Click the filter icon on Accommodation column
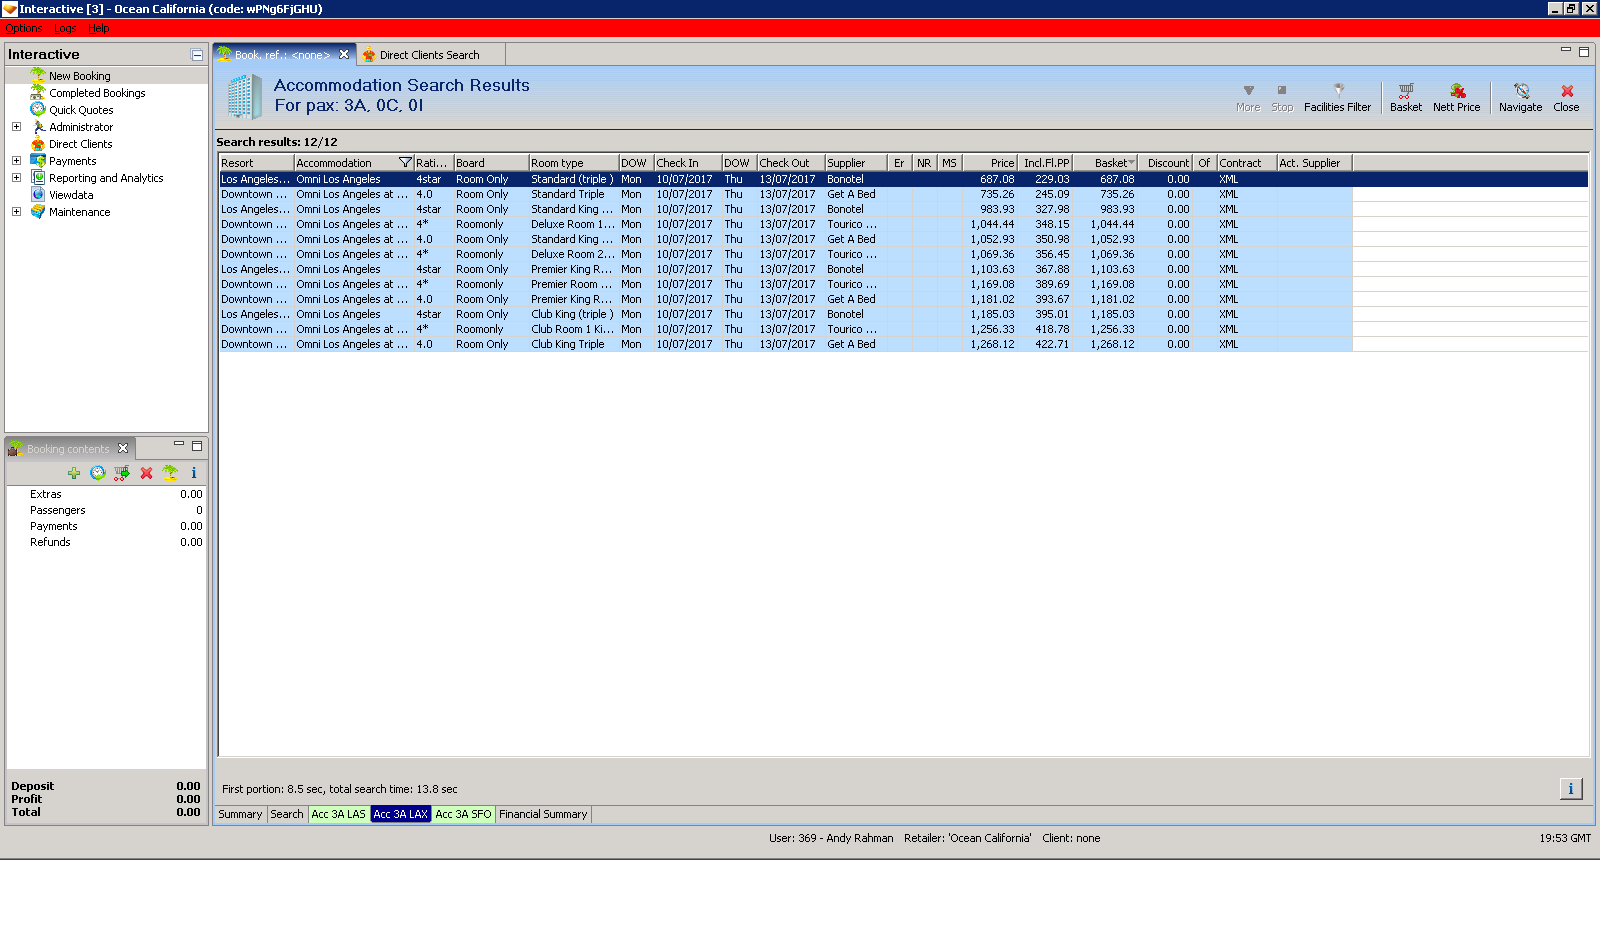Image resolution: width=1600 pixels, height=926 pixels. (405, 163)
